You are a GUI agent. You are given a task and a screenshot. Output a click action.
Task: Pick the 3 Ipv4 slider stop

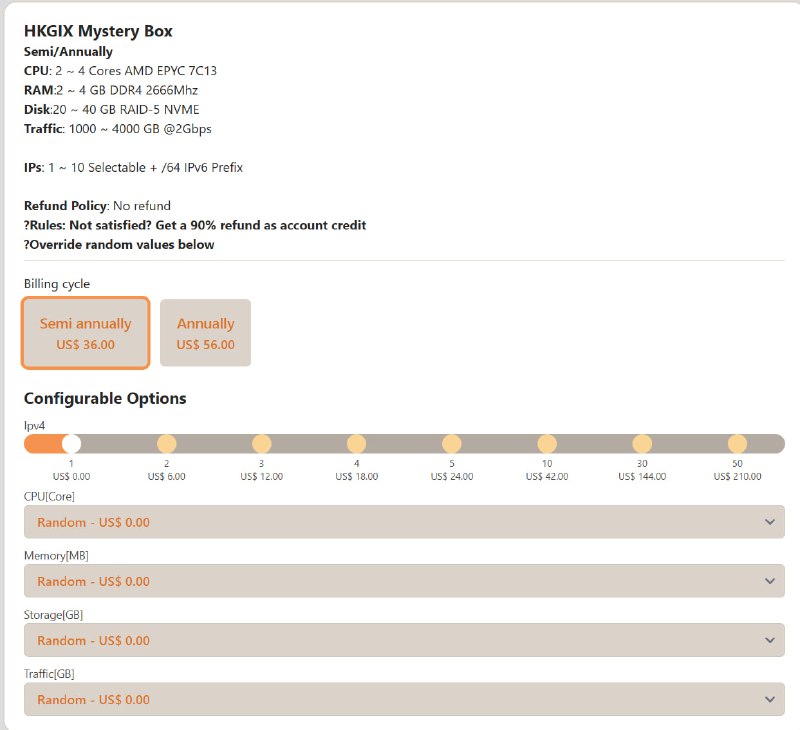click(261, 444)
